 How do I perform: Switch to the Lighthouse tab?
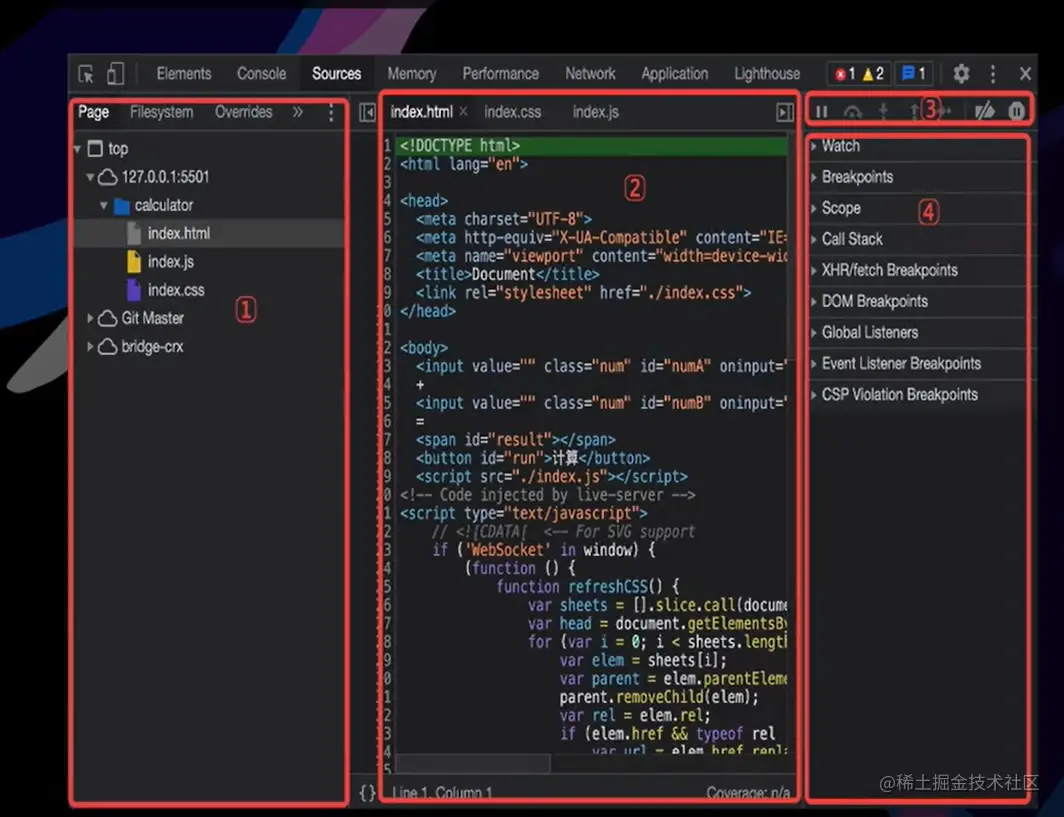pos(767,74)
